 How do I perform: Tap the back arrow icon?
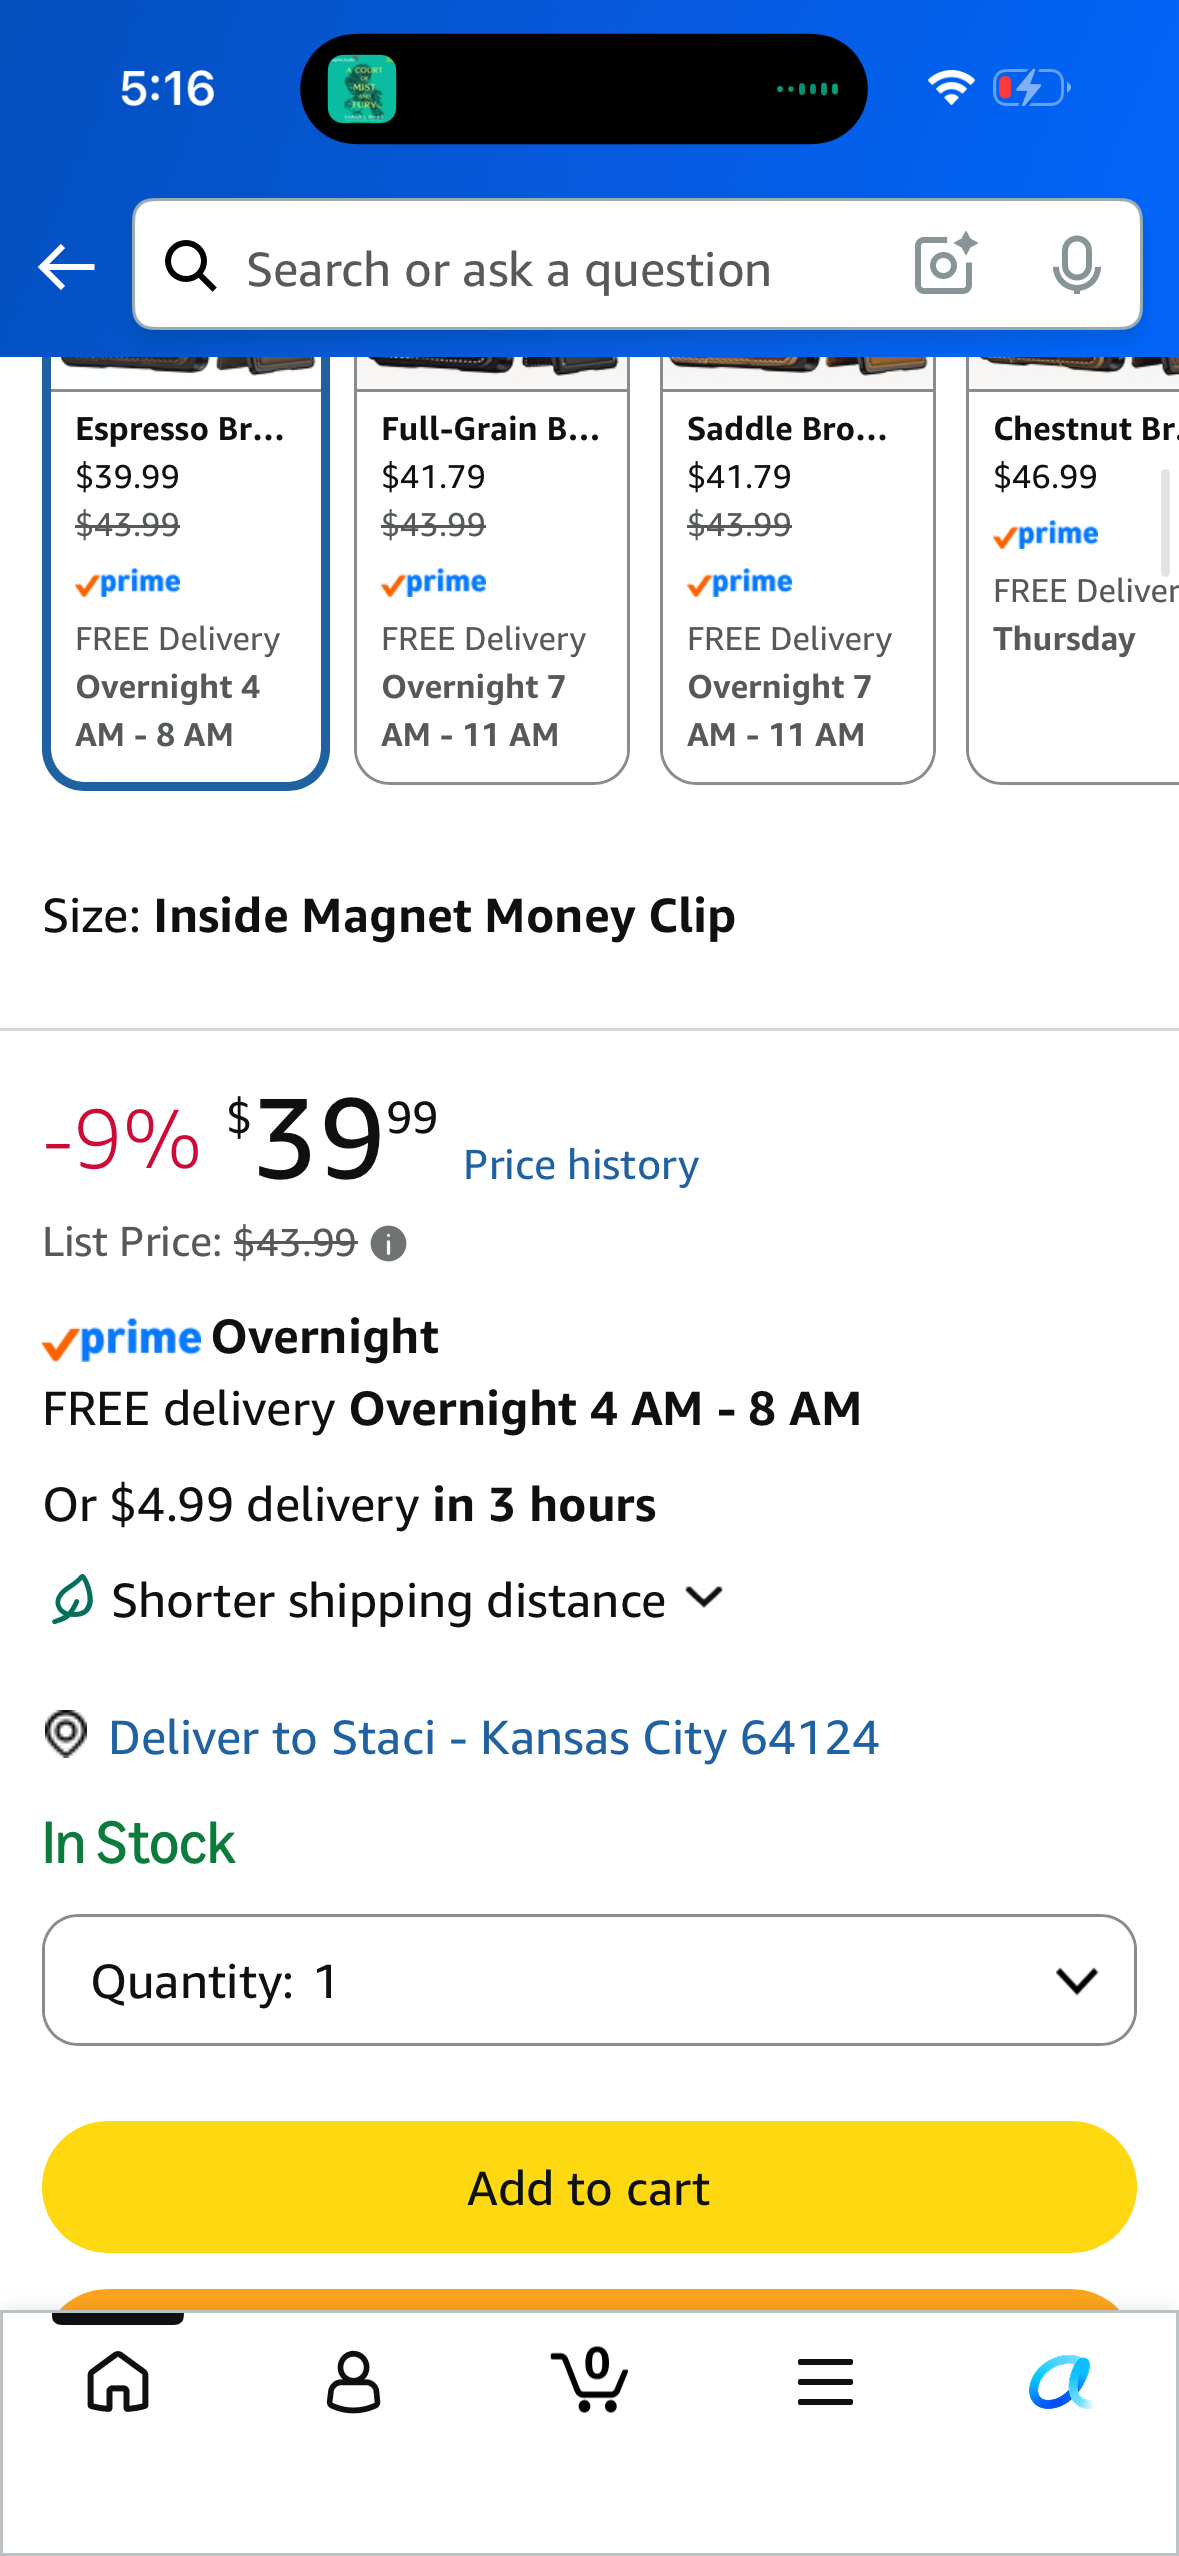(66, 267)
